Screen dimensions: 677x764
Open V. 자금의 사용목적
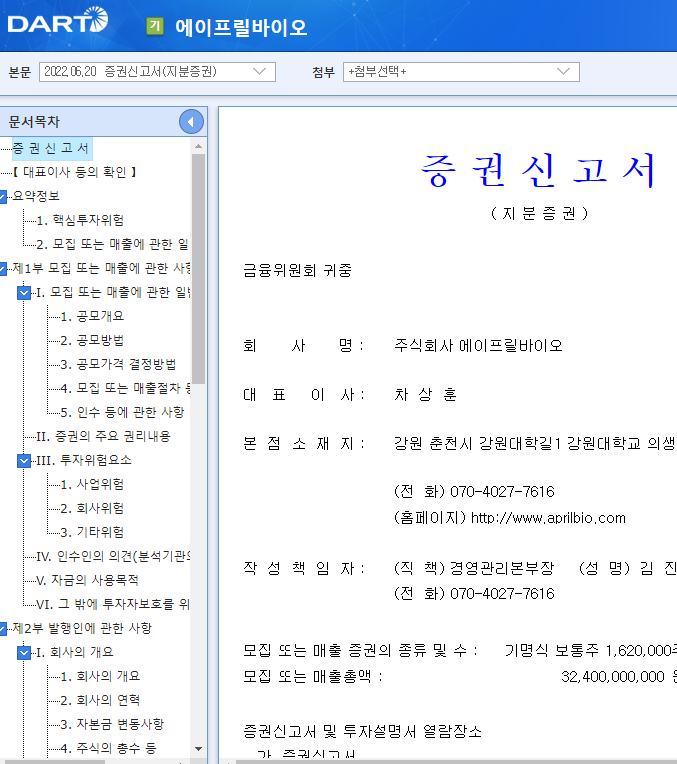[x=87, y=580]
